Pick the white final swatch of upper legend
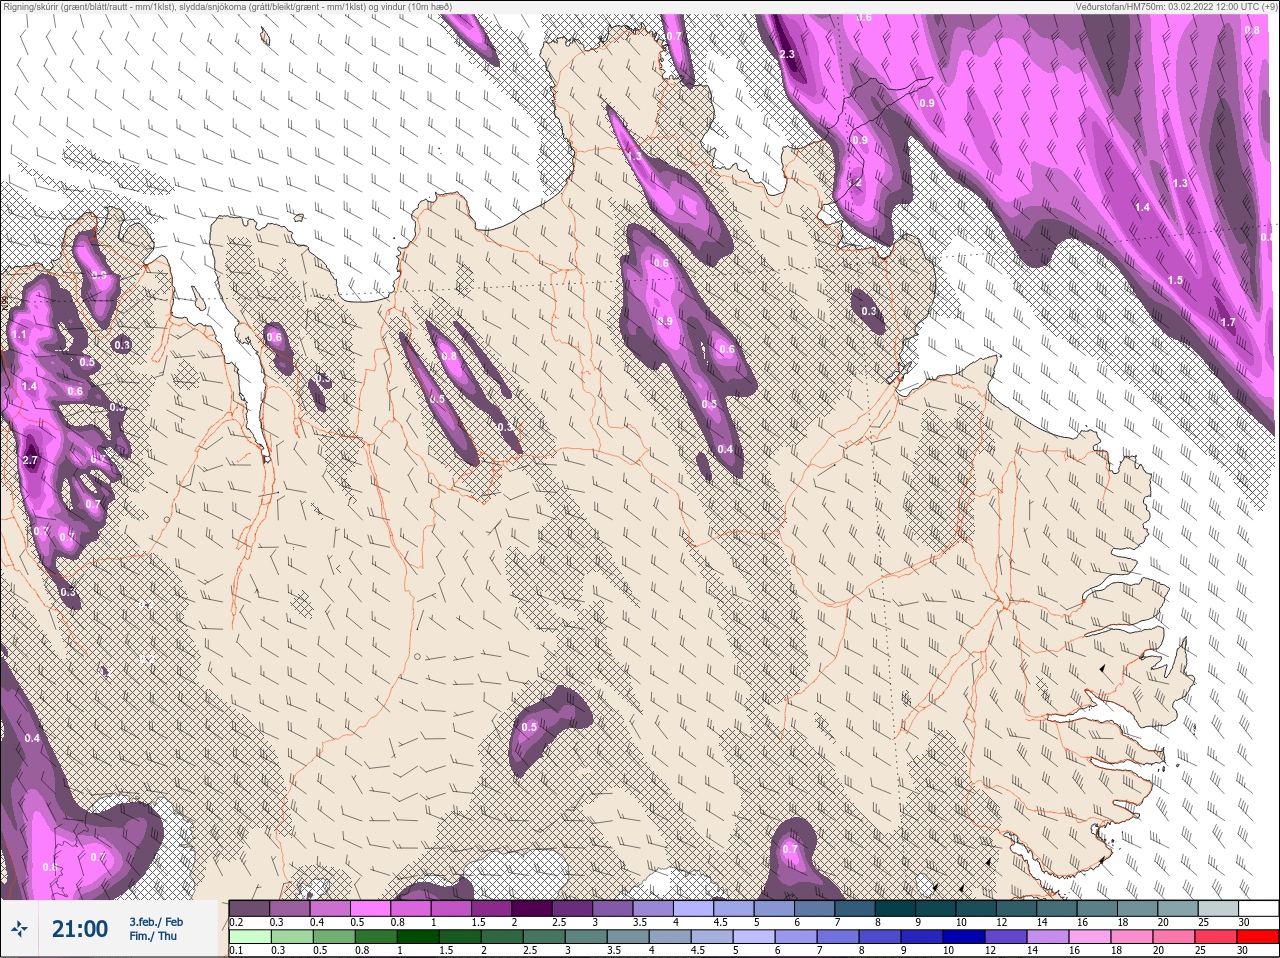The height and width of the screenshot is (958, 1280). pyautogui.click(x=1258, y=908)
